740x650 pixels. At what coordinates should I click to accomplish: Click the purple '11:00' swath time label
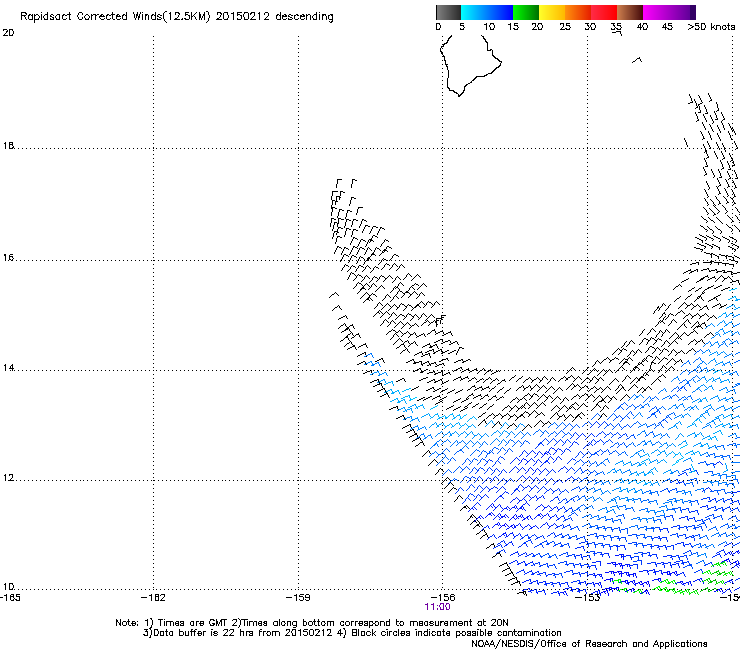pos(437,607)
